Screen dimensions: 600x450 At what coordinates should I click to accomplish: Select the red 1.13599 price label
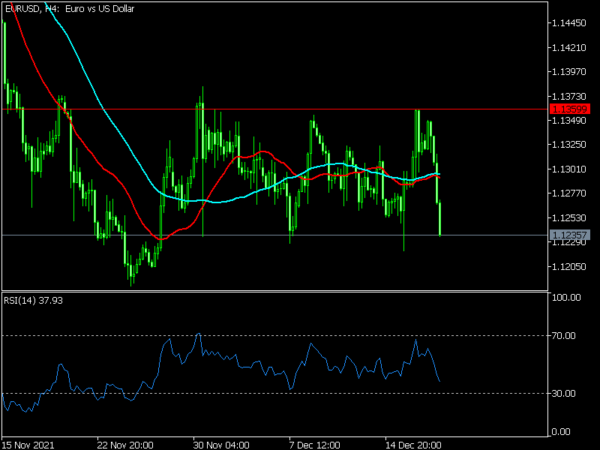(x=568, y=108)
